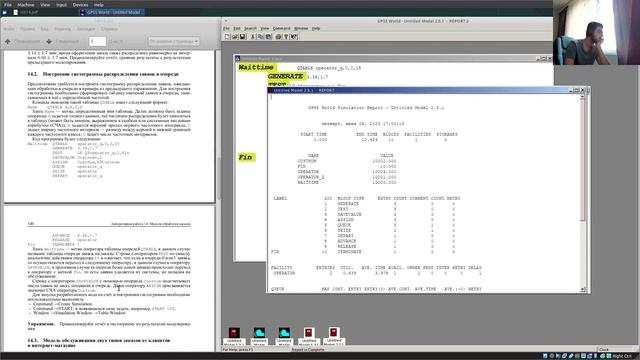The width and height of the screenshot is (640, 360).
Task: Click section heading 14.2 in the PDF
Action: 103,74
